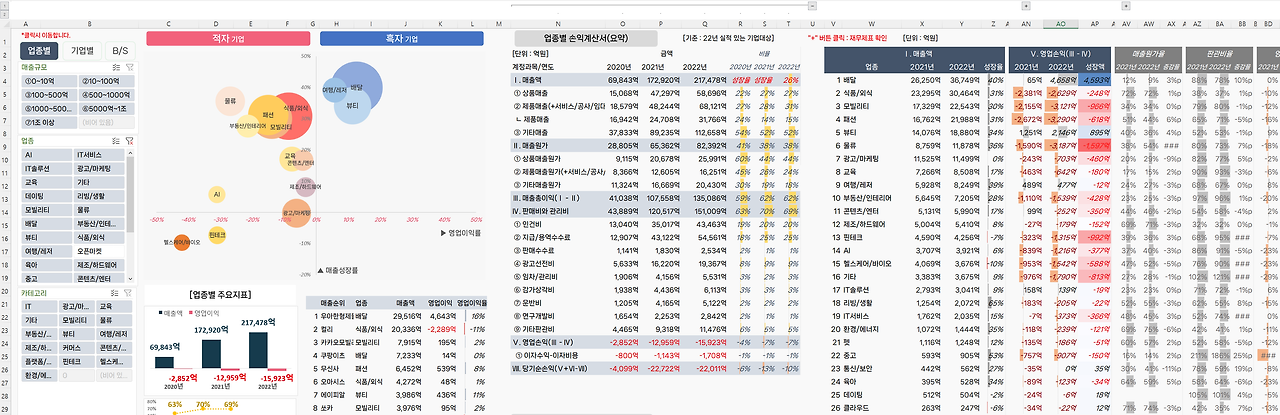The width and height of the screenshot is (1280, 415).
Task: Open the 기업별 tab
Action: point(82,49)
